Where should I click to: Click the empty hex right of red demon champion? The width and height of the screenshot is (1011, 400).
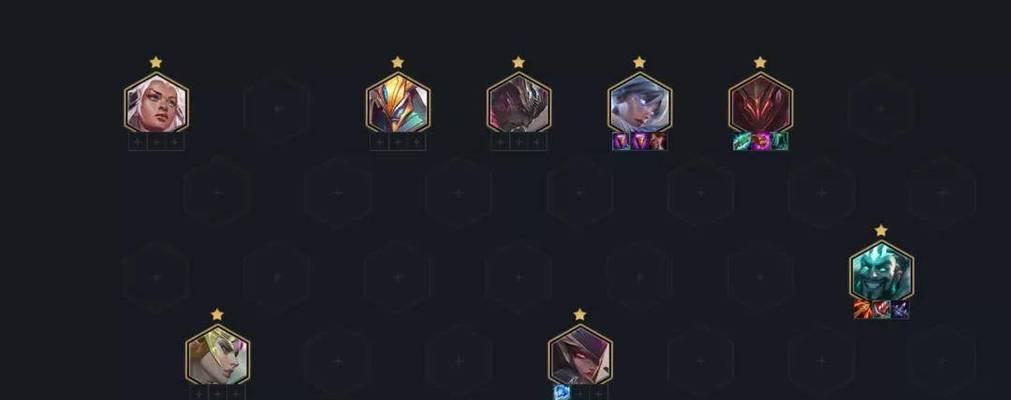point(881,108)
